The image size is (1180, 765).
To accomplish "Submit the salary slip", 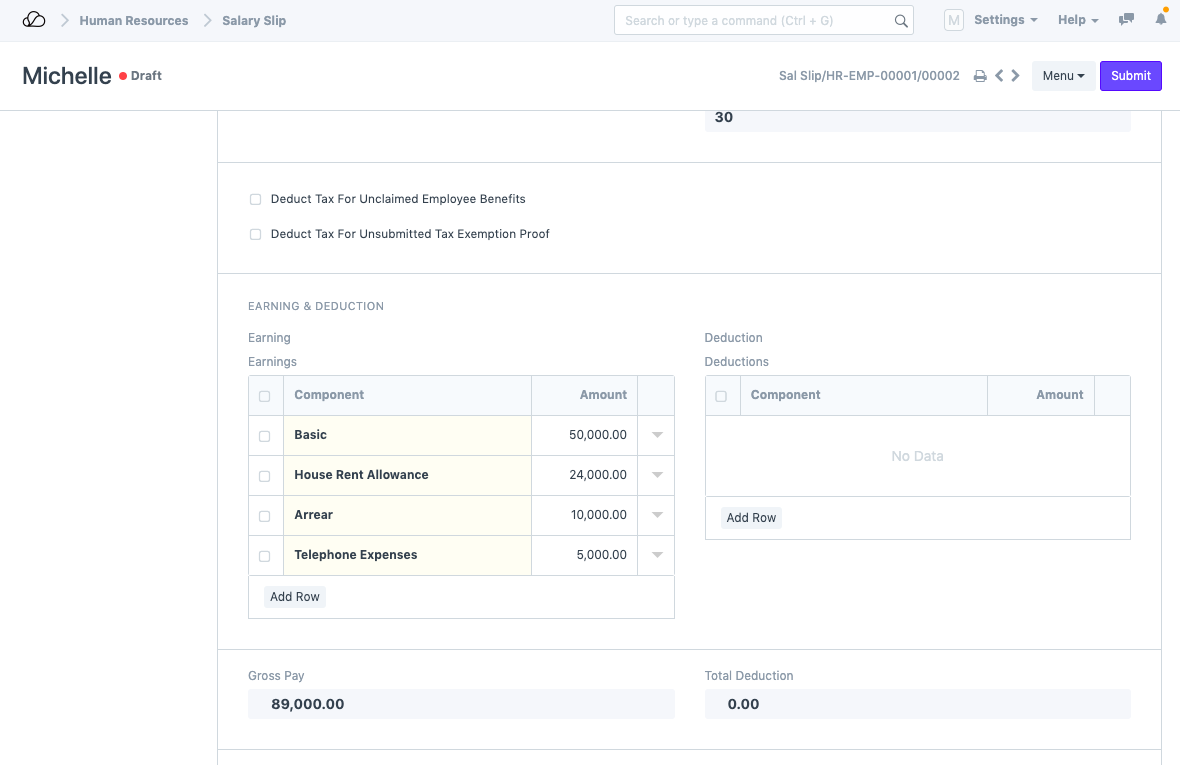I will [1130, 76].
